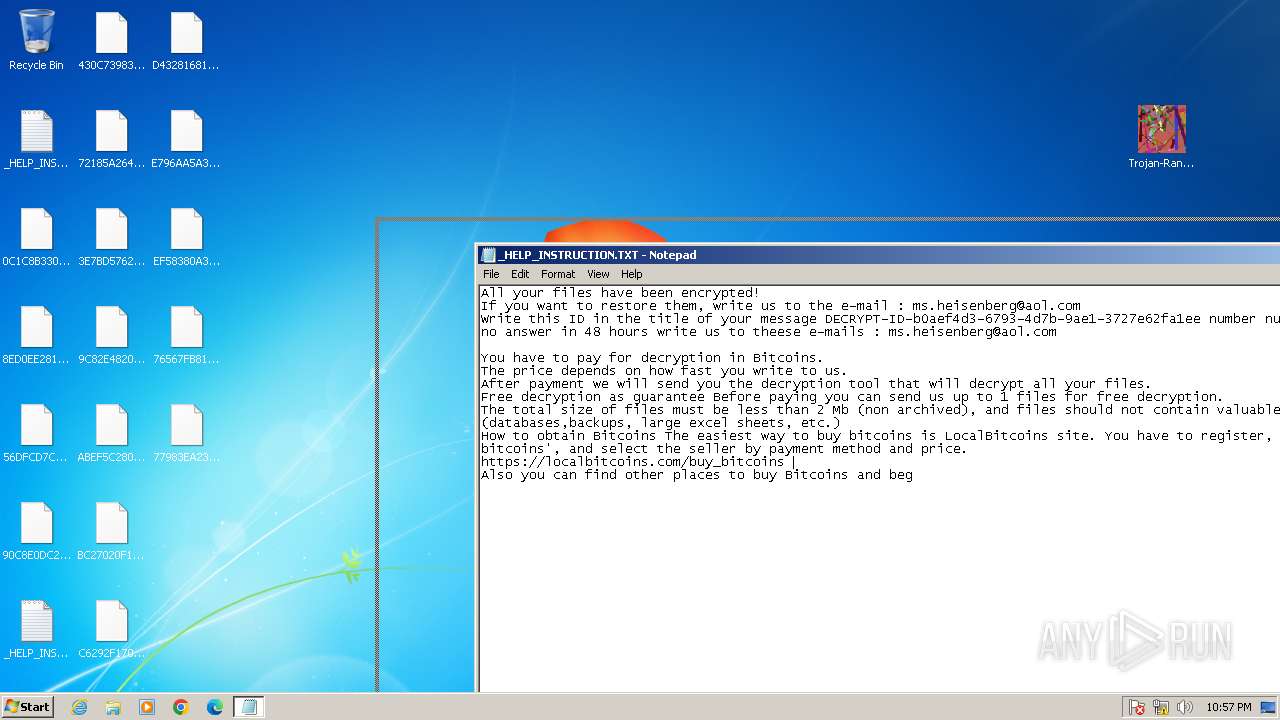Select the 430C73983... desktop file

tap(111, 40)
